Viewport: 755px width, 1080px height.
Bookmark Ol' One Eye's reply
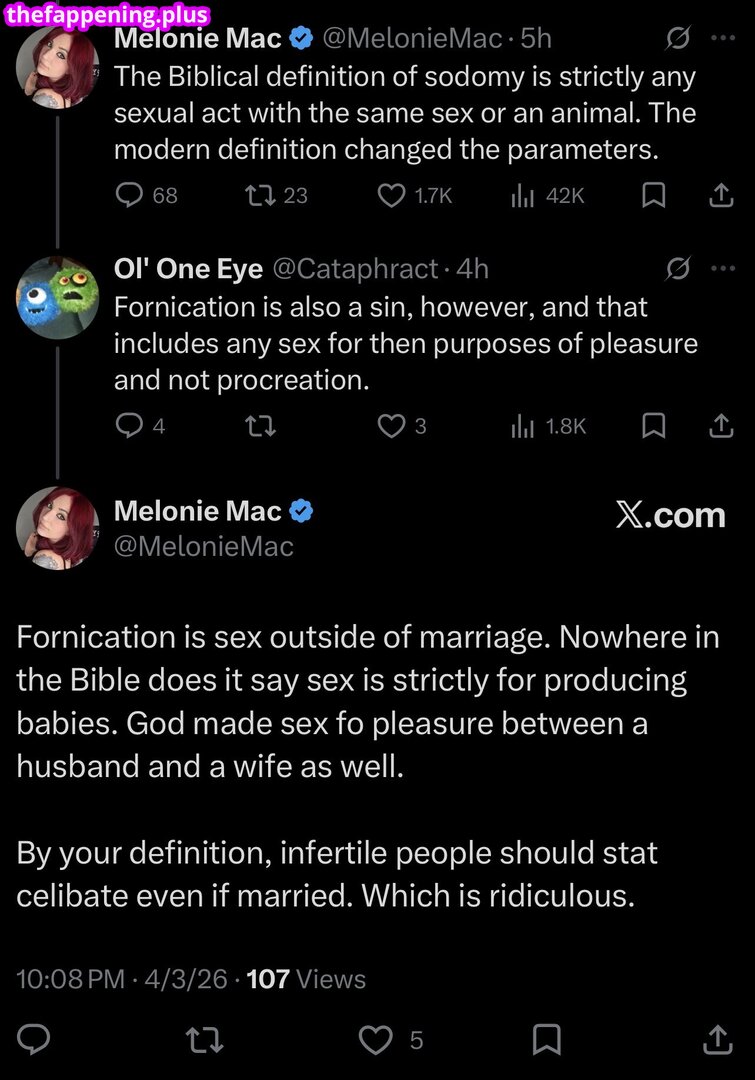pyautogui.click(x=653, y=425)
